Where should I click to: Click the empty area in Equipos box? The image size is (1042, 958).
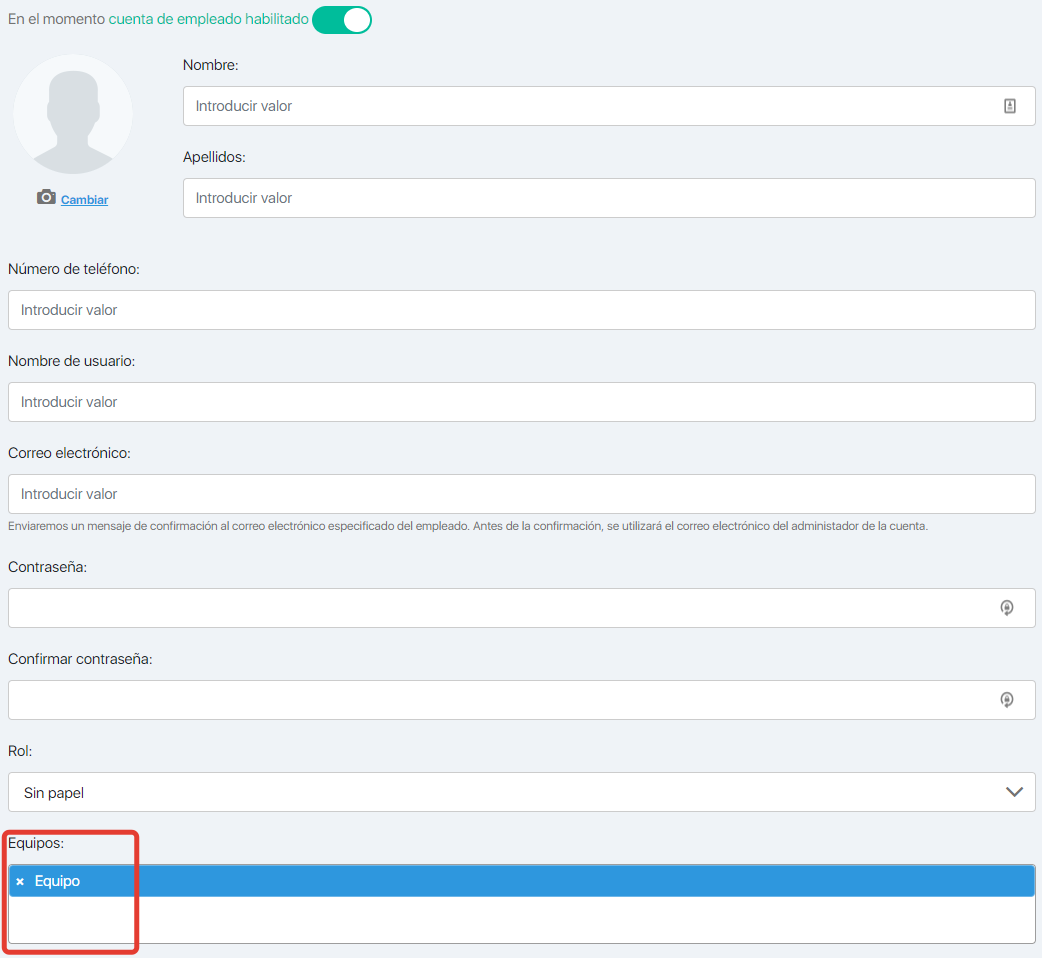coord(580,920)
